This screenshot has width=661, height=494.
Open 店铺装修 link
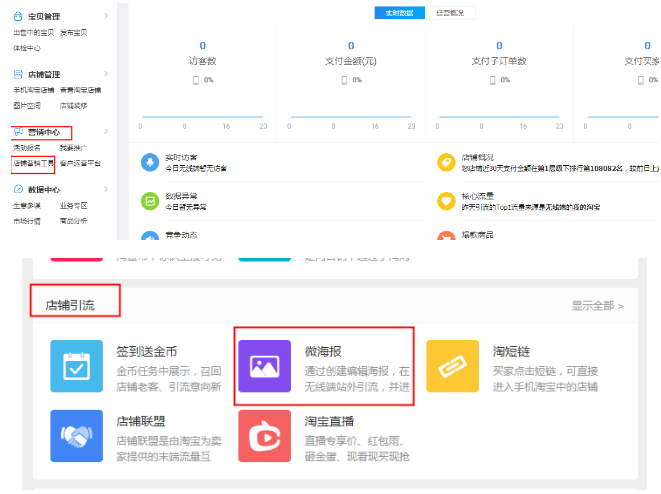coord(73,106)
